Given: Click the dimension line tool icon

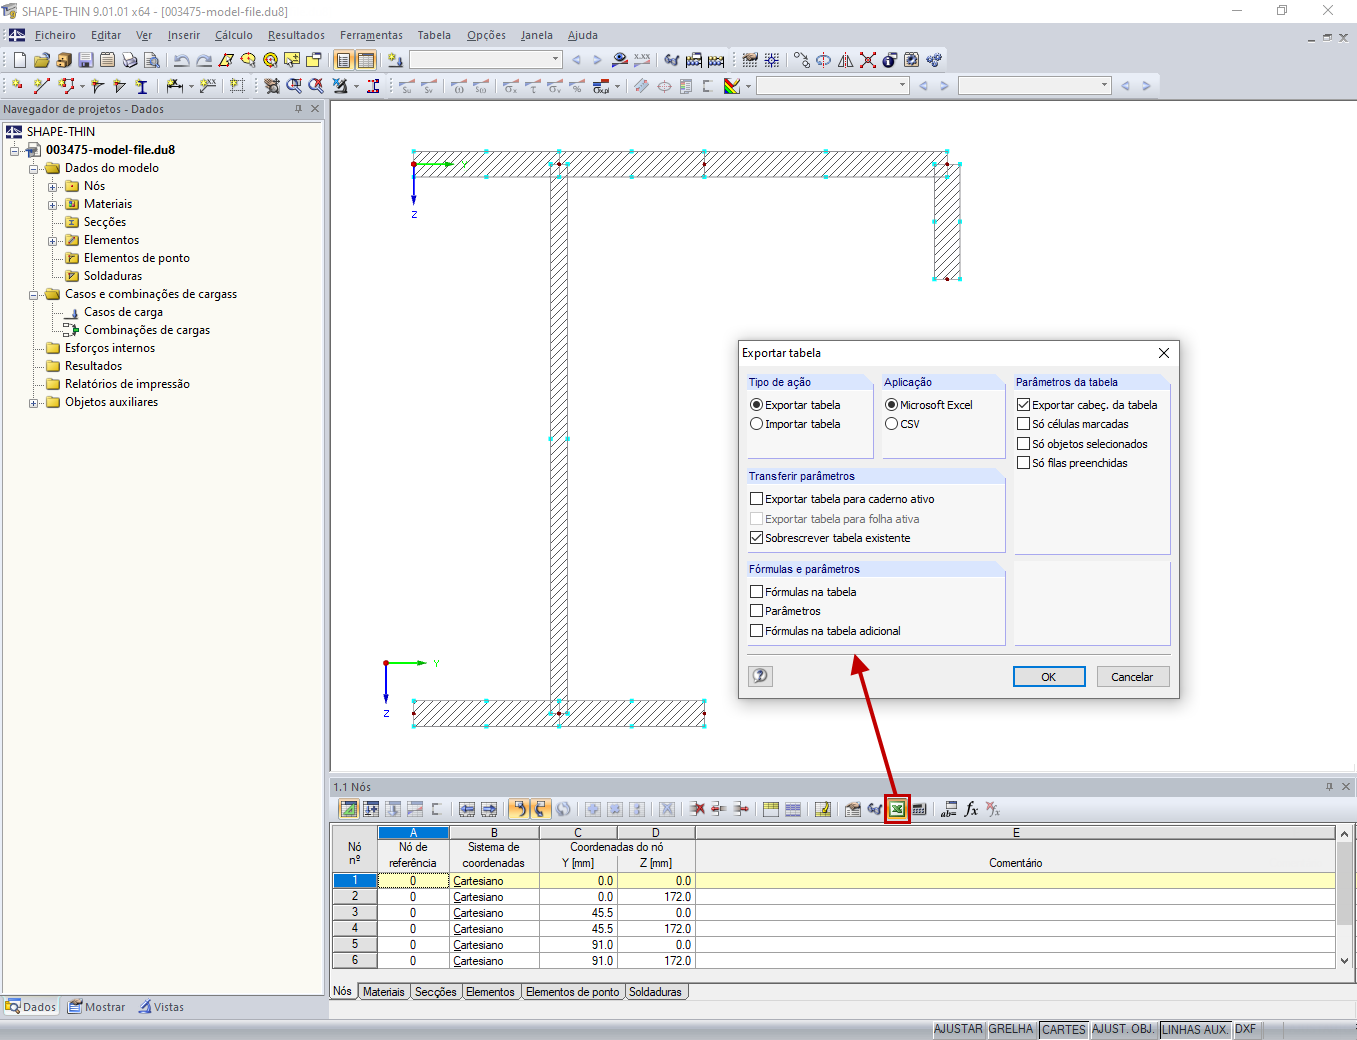Looking at the screenshot, I should point(174,86).
